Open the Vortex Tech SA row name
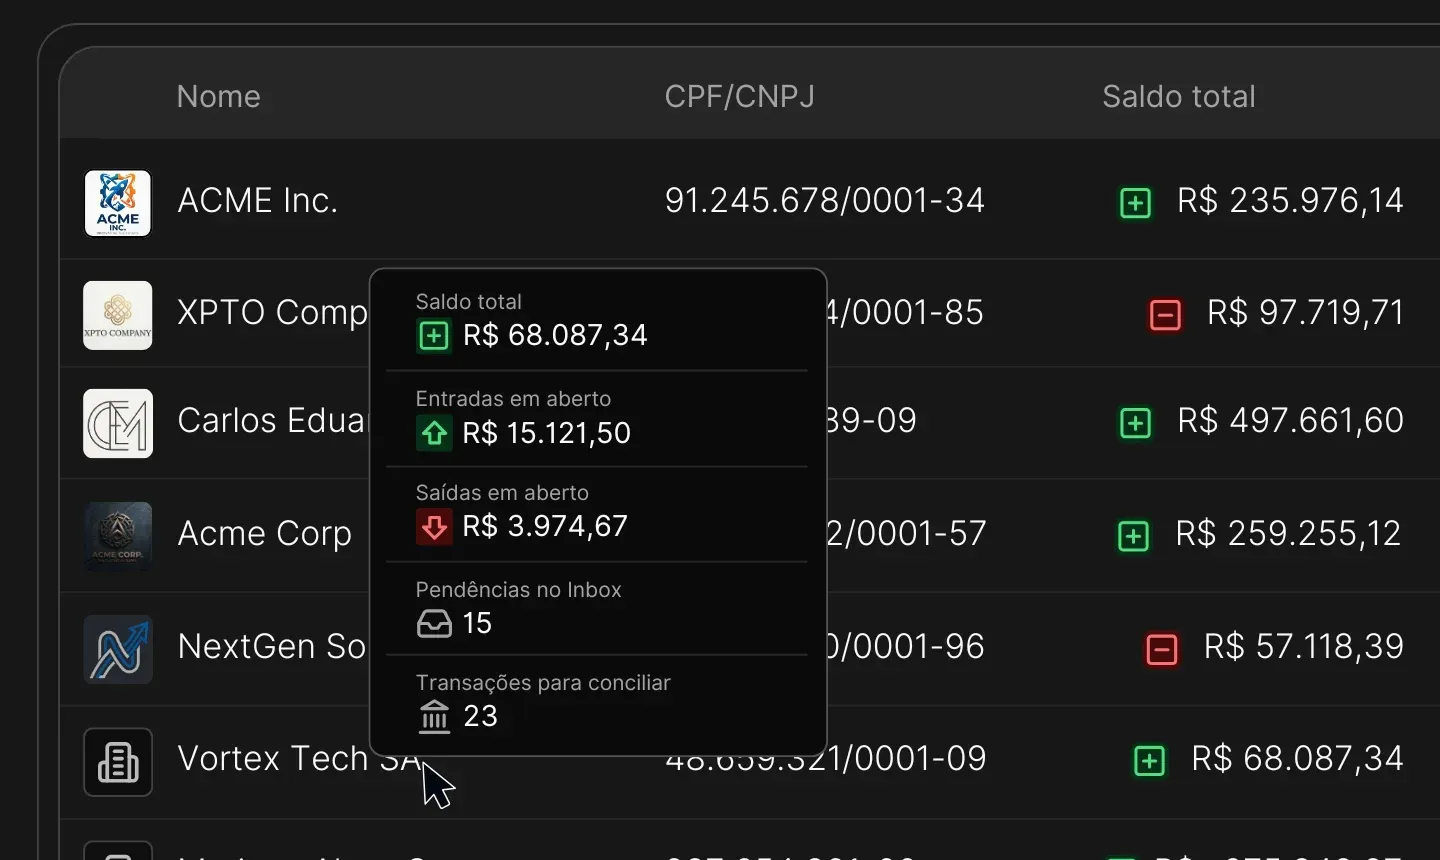 299,758
